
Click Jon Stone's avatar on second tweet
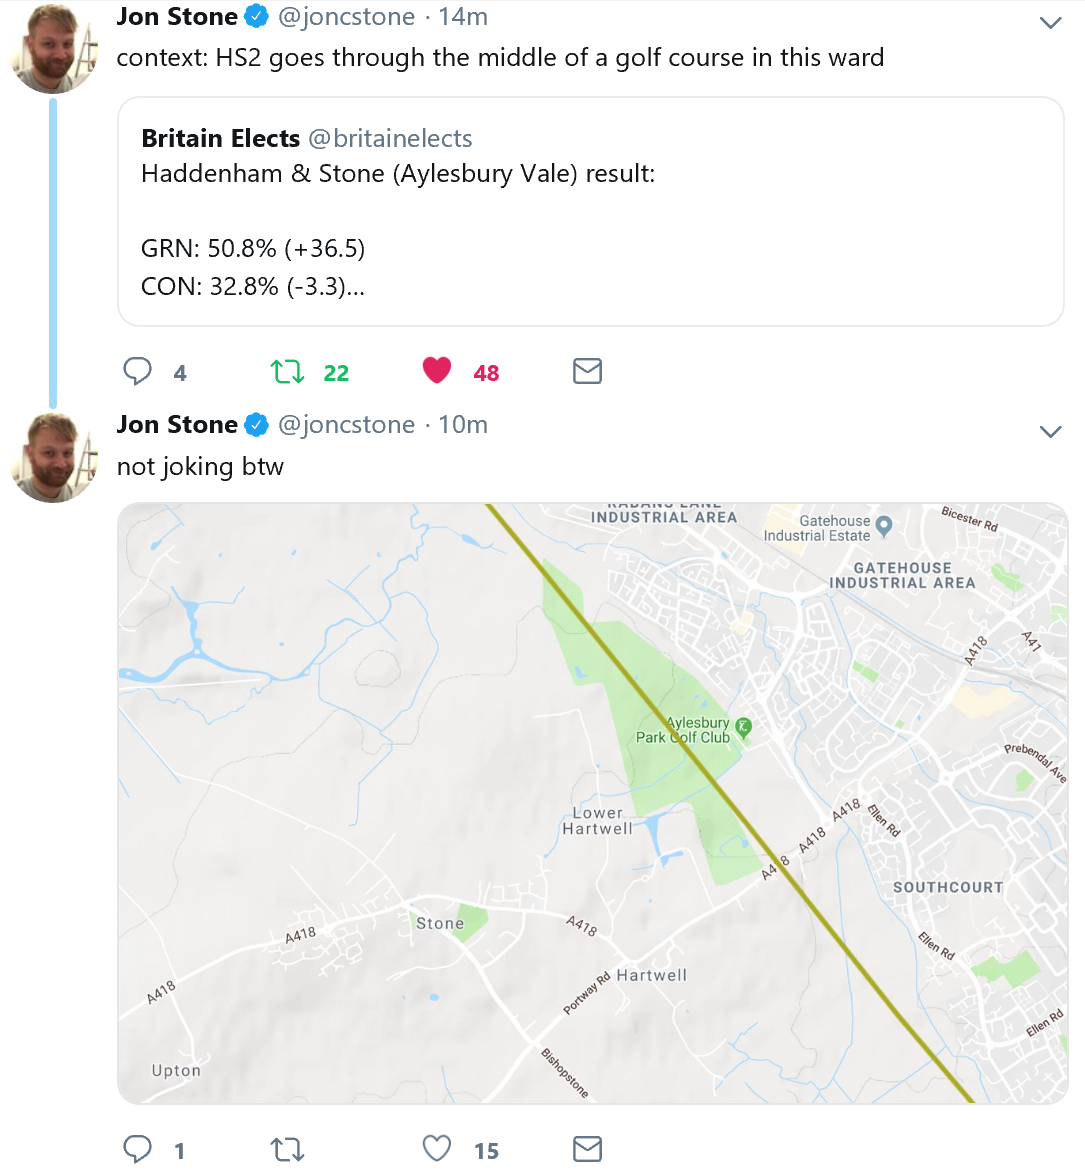[53, 457]
